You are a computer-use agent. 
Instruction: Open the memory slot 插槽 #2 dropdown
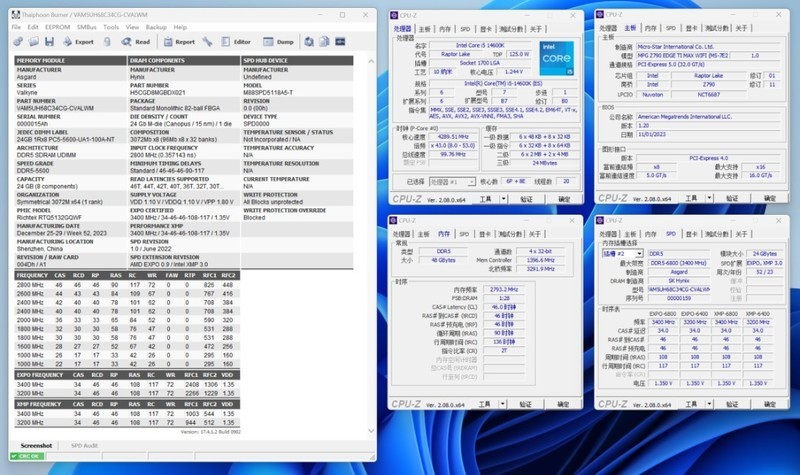(x=622, y=254)
